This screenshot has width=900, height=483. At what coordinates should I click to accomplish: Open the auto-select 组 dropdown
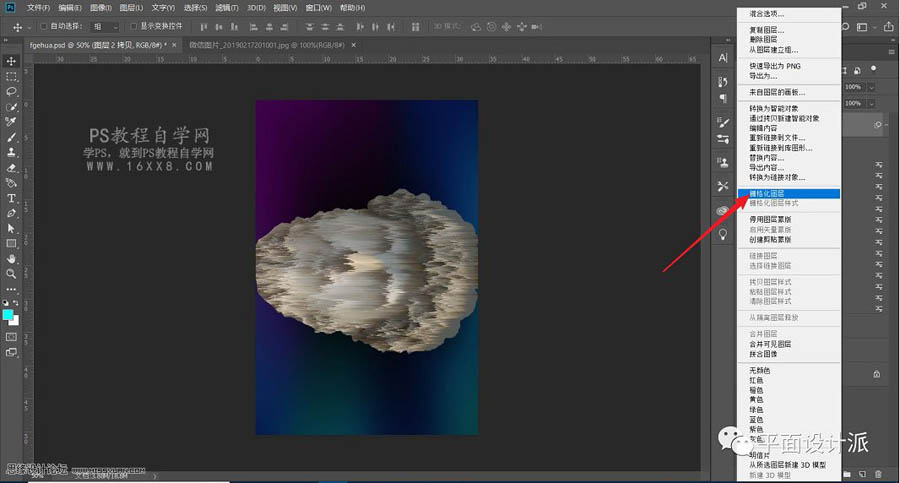104,26
